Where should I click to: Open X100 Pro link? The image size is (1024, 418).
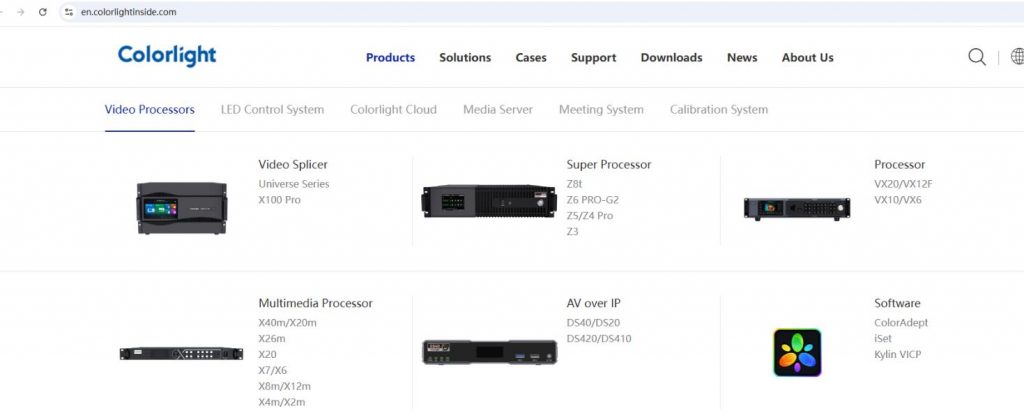tap(280, 200)
